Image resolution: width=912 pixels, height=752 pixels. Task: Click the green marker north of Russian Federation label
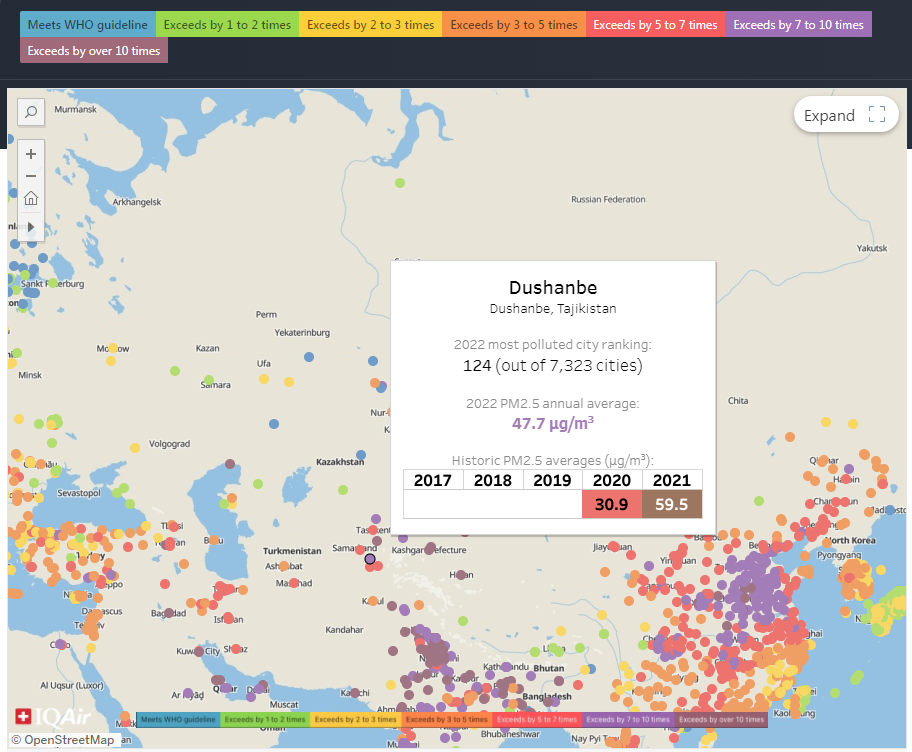pyautogui.click(x=400, y=183)
